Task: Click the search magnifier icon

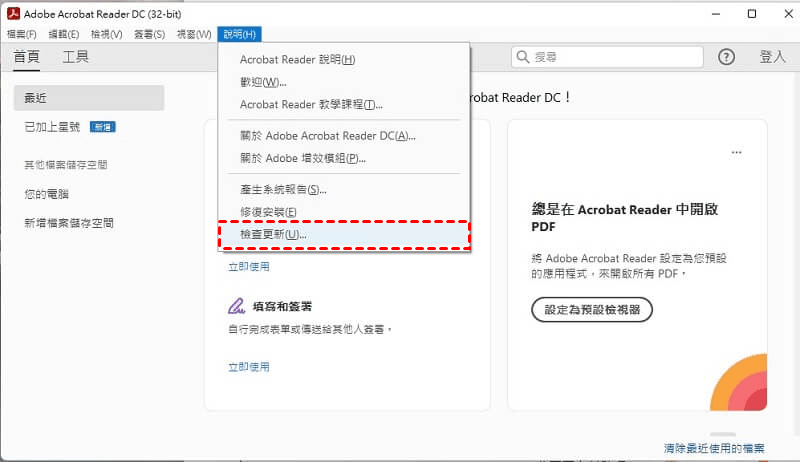Action: pyautogui.click(x=522, y=57)
